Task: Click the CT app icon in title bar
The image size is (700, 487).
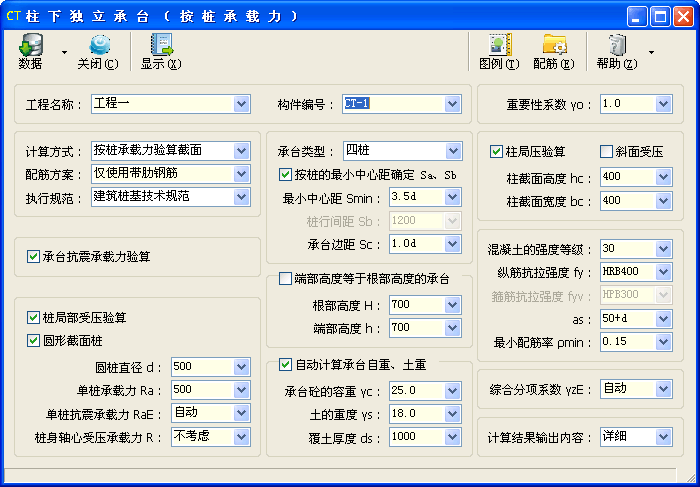Action: tap(14, 16)
